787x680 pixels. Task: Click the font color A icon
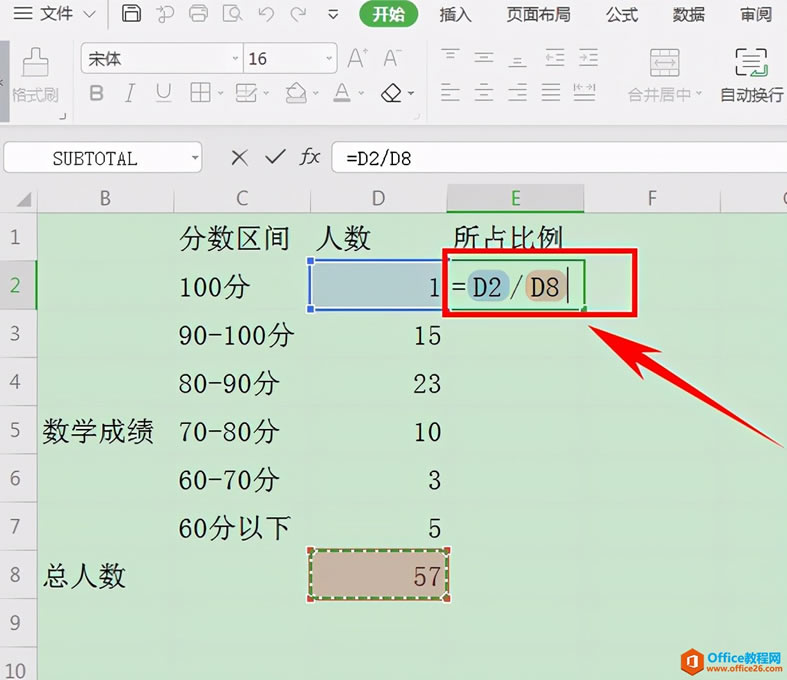pos(342,93)
